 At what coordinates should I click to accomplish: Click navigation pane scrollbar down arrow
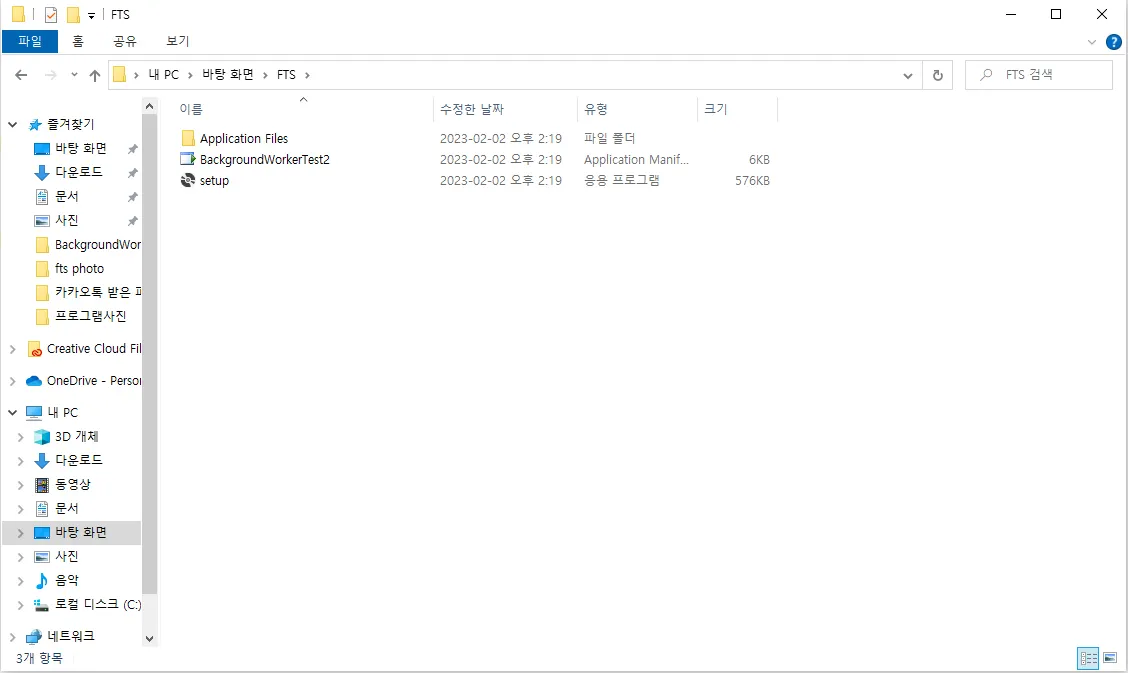tap(149, 638)
